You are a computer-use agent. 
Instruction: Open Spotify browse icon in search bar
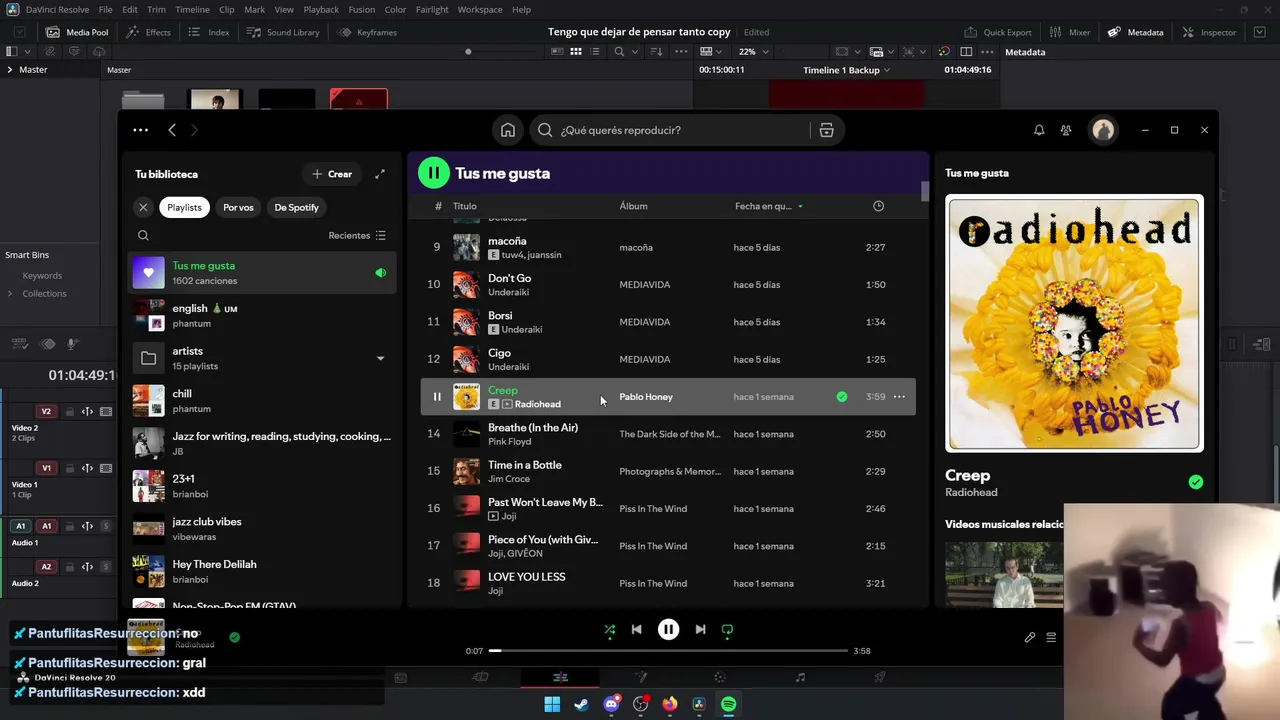tap(826, 130)
